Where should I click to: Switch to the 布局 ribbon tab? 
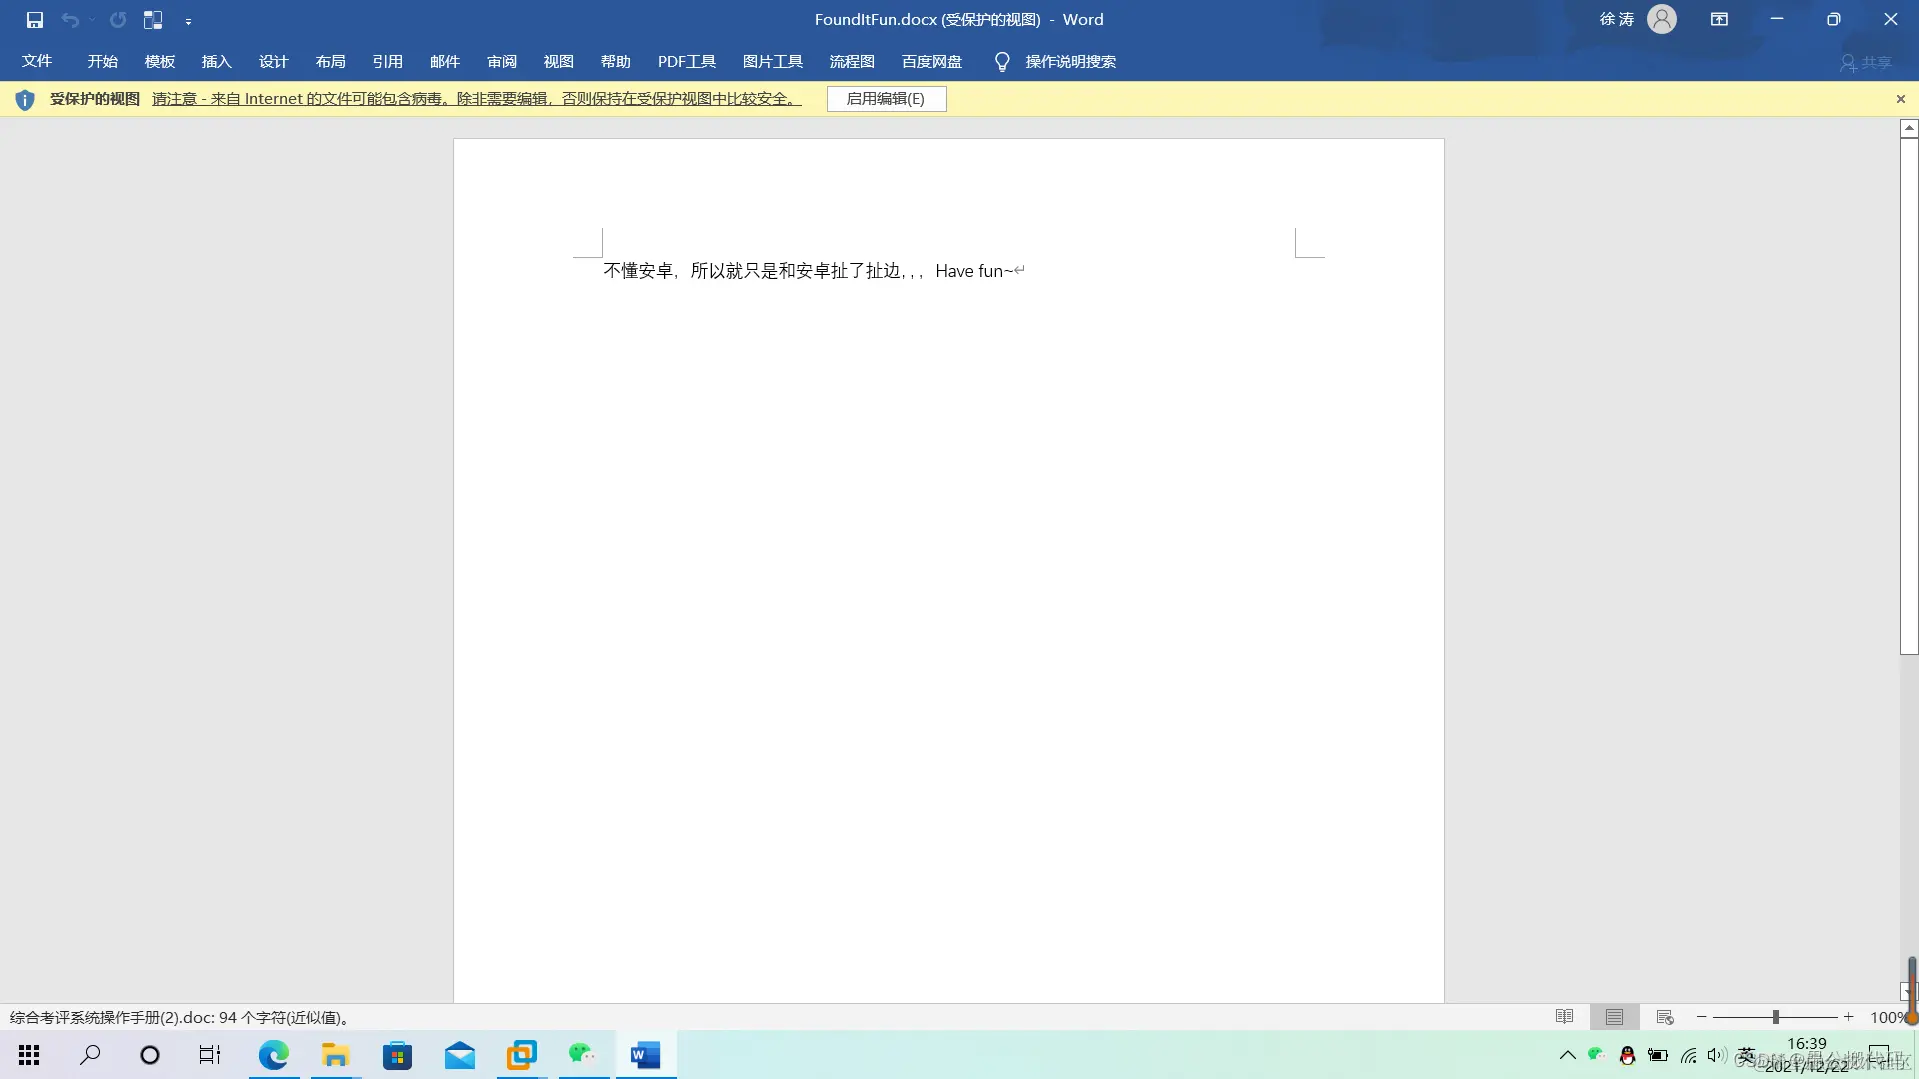pyautogui.click(x=330, y=61)
